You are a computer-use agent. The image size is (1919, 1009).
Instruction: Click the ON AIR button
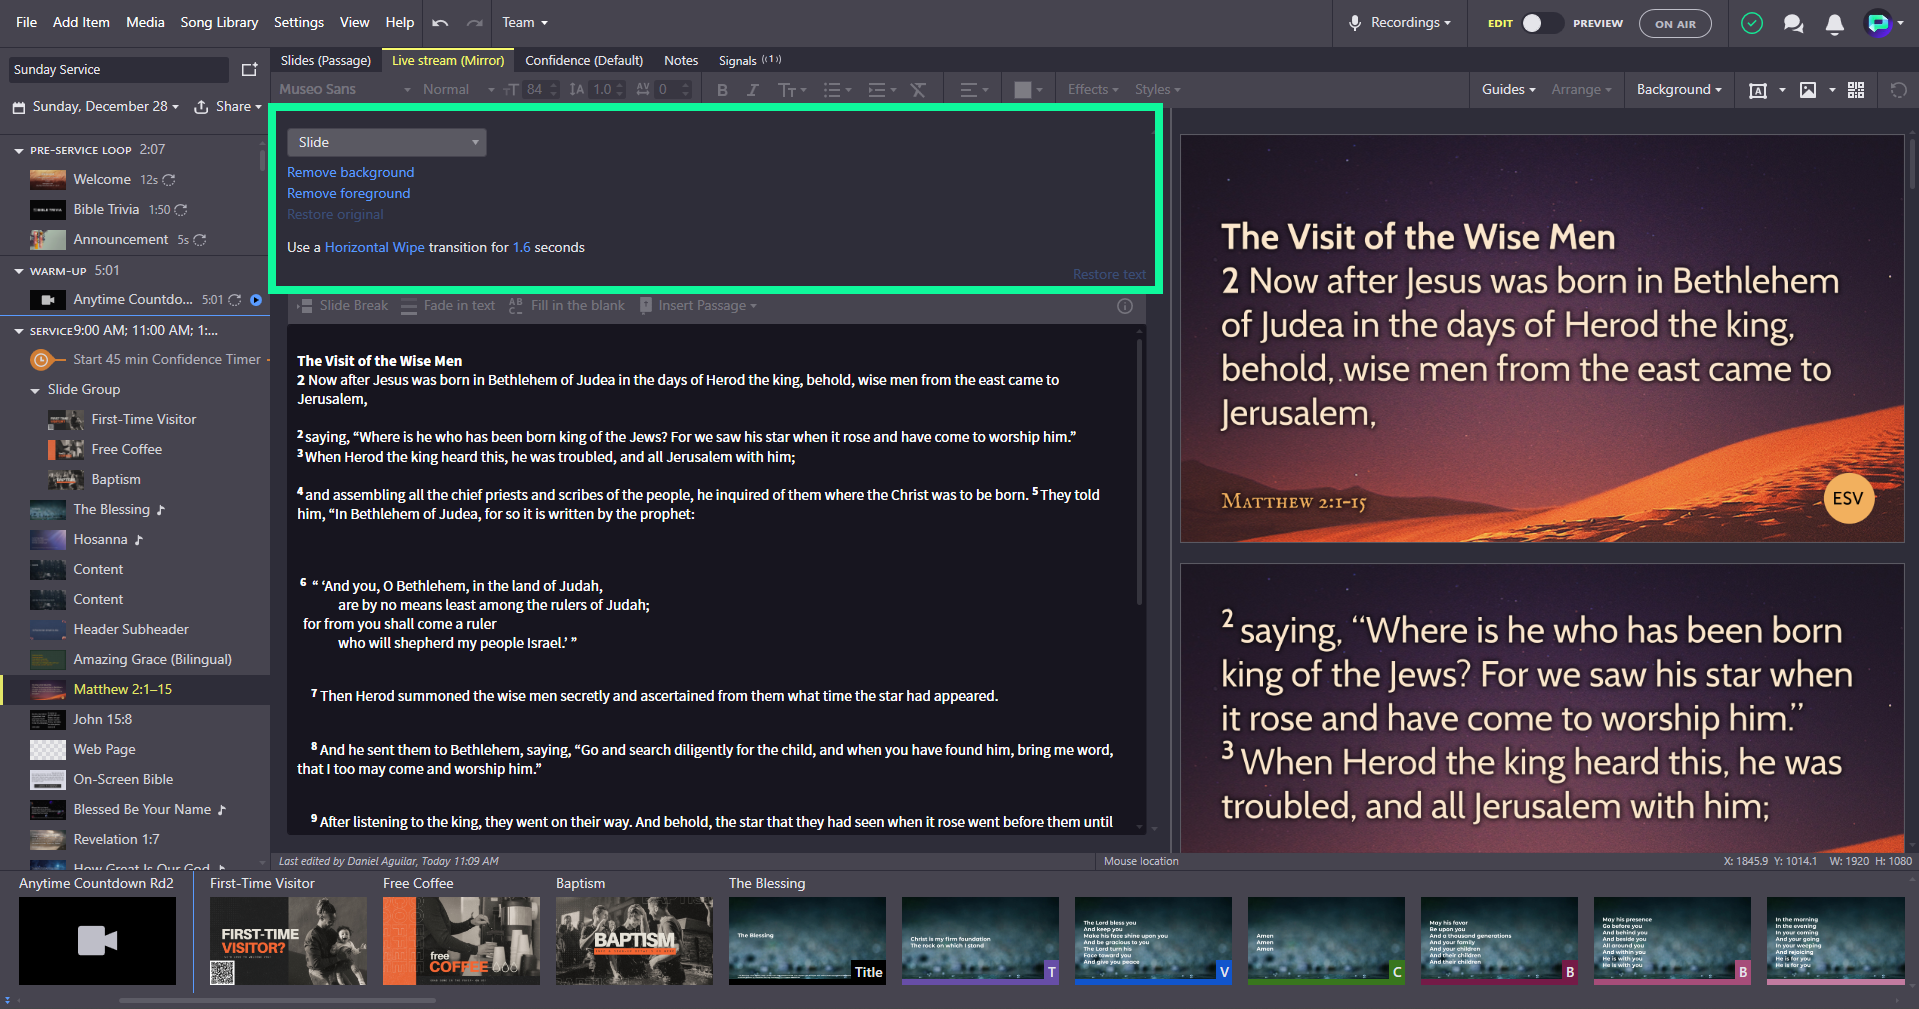(1675, 24)
